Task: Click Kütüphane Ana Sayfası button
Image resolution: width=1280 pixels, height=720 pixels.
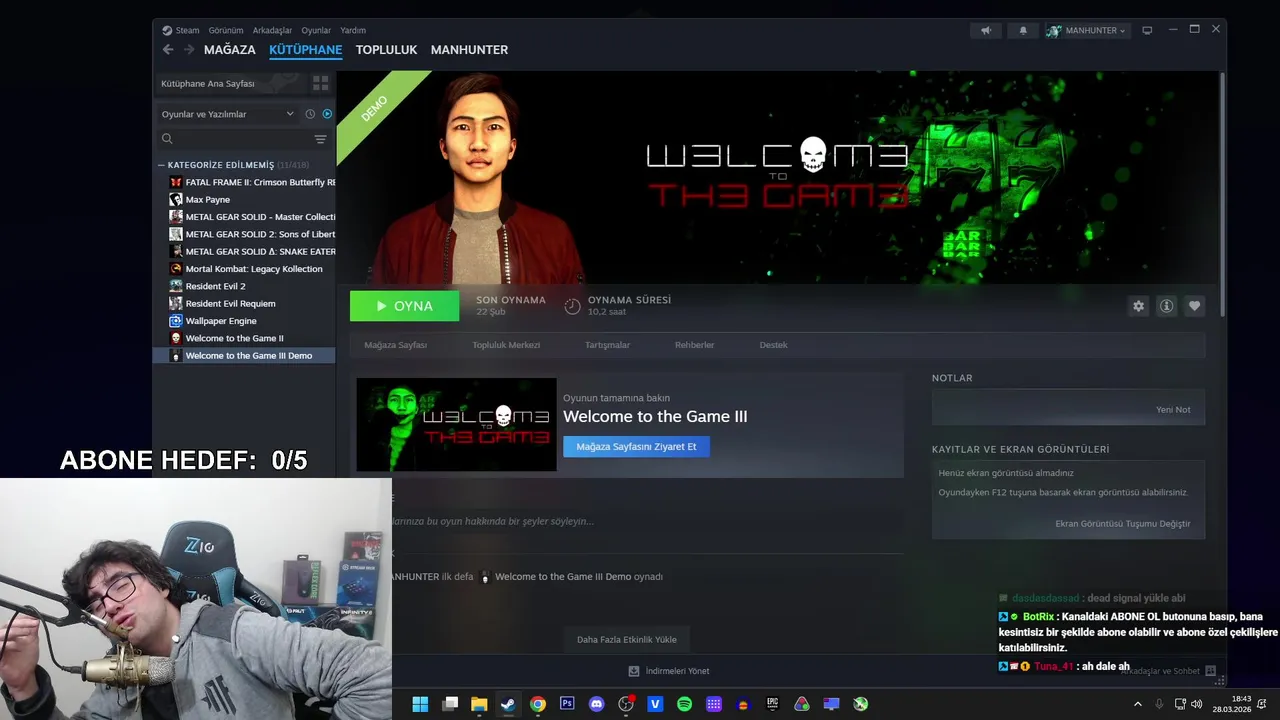Action: click(x=232, y=83)
